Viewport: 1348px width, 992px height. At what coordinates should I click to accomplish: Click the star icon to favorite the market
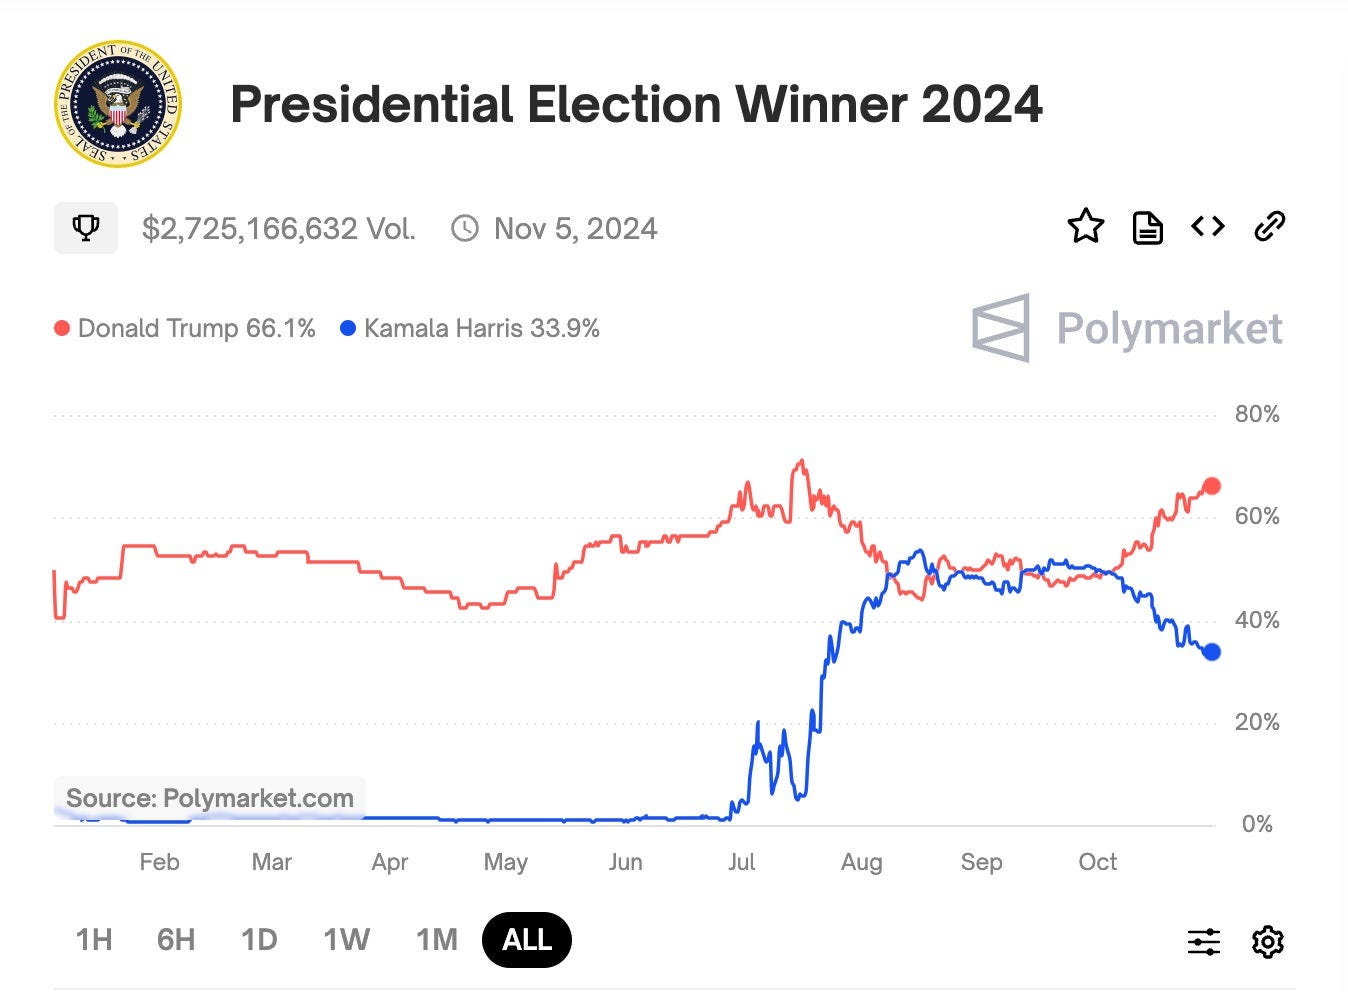click(1086, 227)
